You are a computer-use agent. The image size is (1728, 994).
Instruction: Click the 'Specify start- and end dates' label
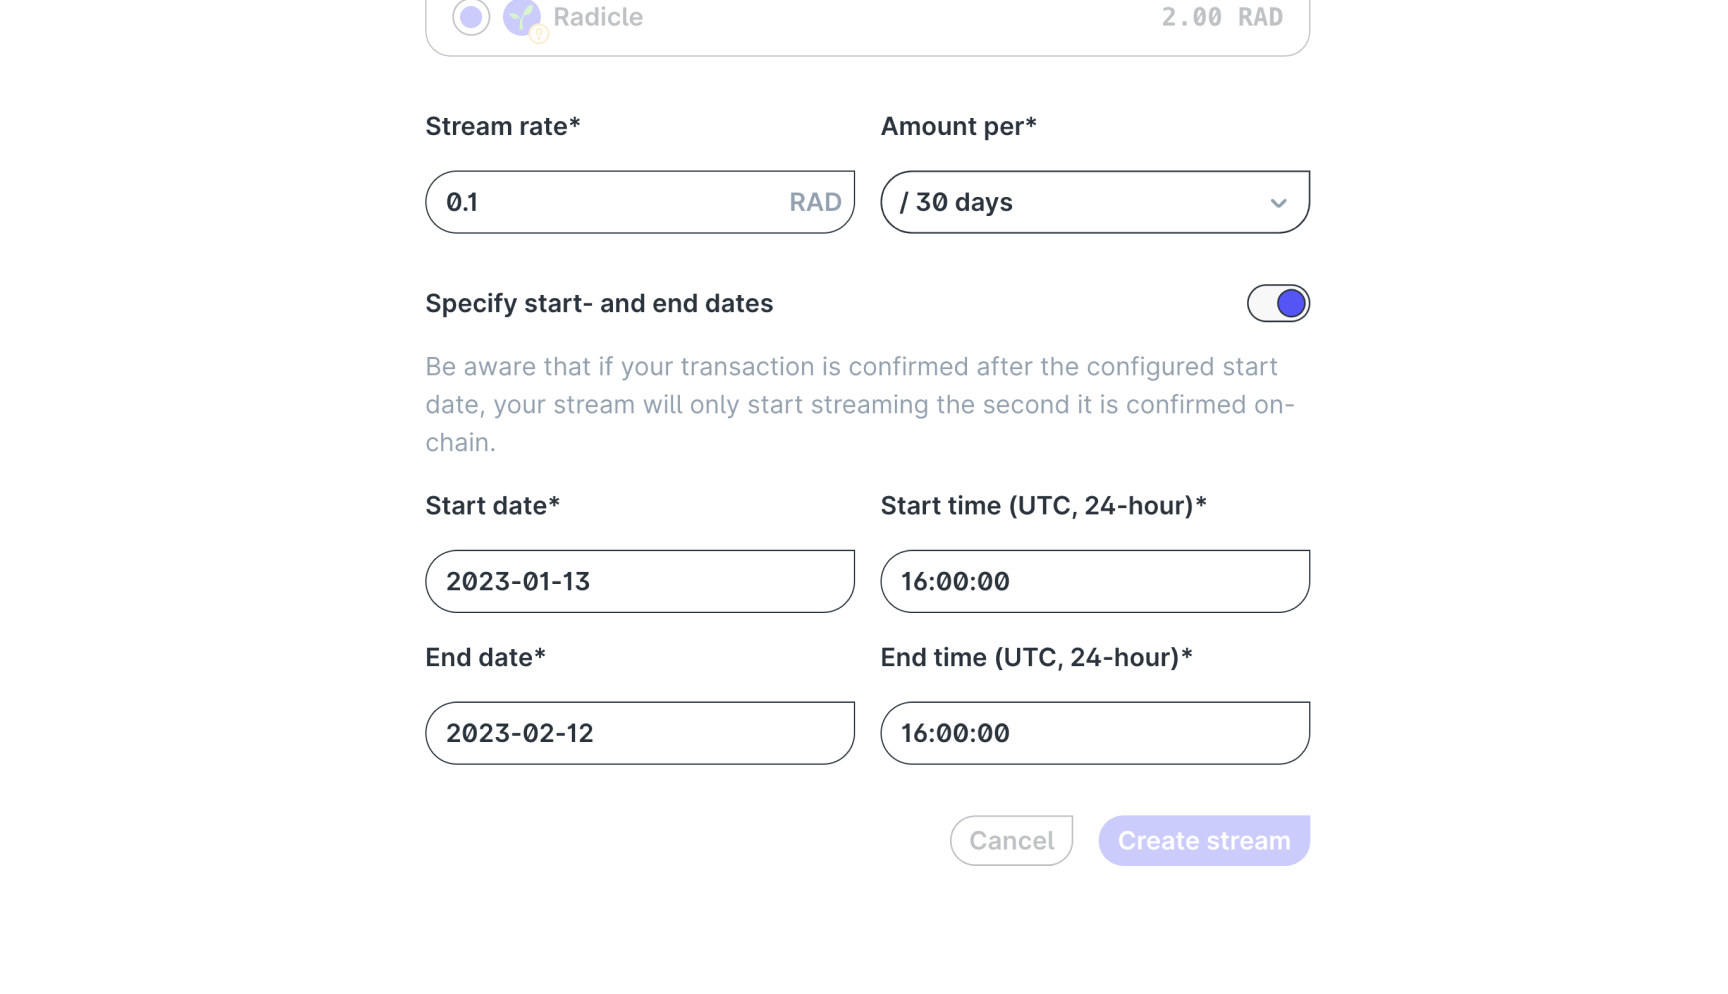coord(599,303)
